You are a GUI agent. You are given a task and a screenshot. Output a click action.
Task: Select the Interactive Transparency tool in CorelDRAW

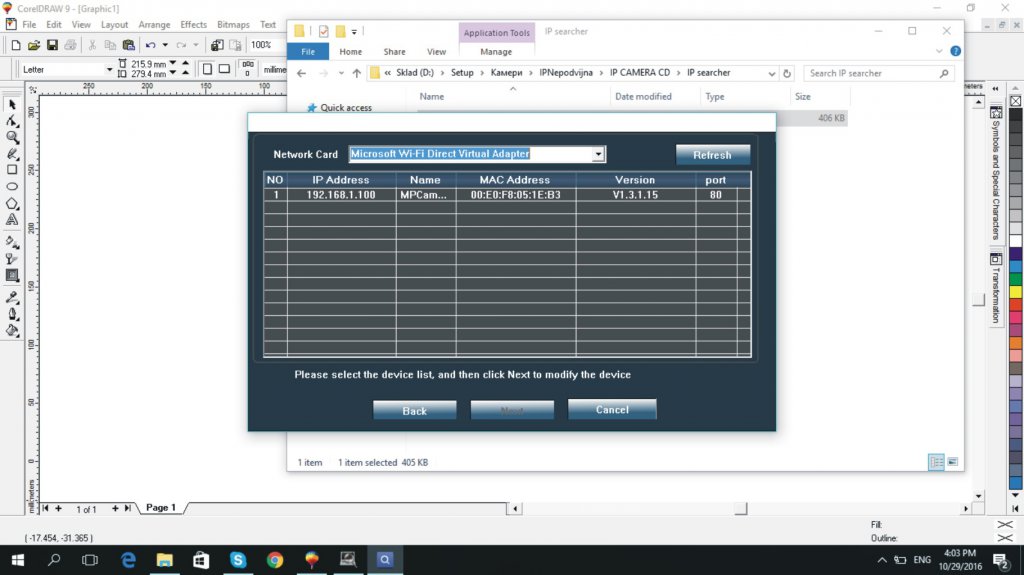[12, 259]
